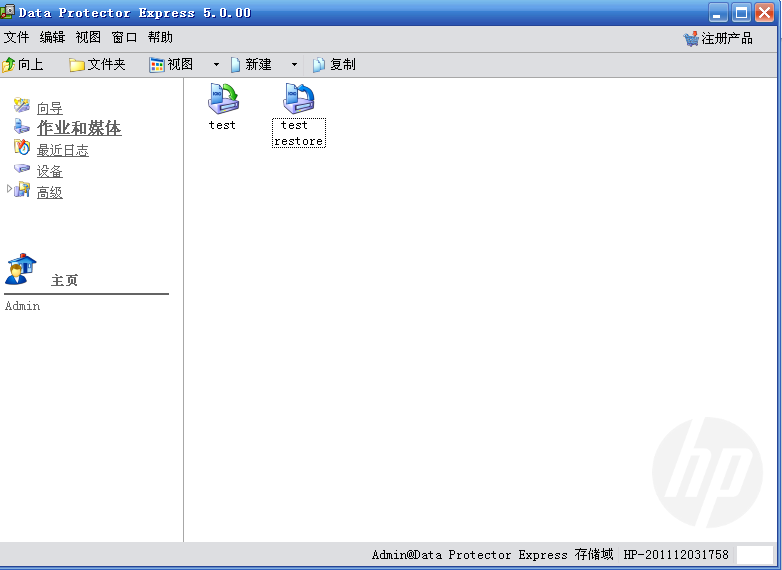Viewport: 782px width, 570px height.
Task: Click the 视图 toolbar grid icon
Action: click(x=157, y=65)
